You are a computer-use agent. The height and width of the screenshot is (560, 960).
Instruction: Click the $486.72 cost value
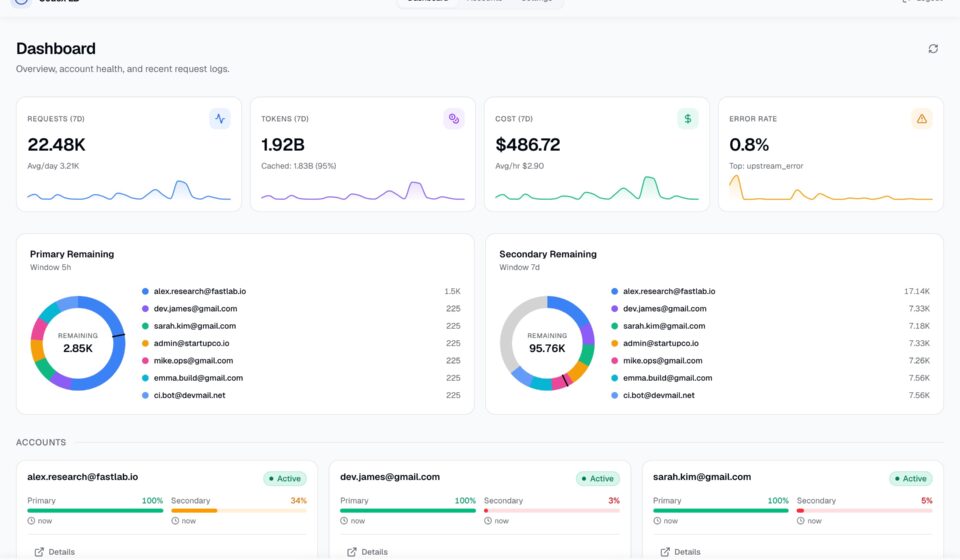coord(528,145)
